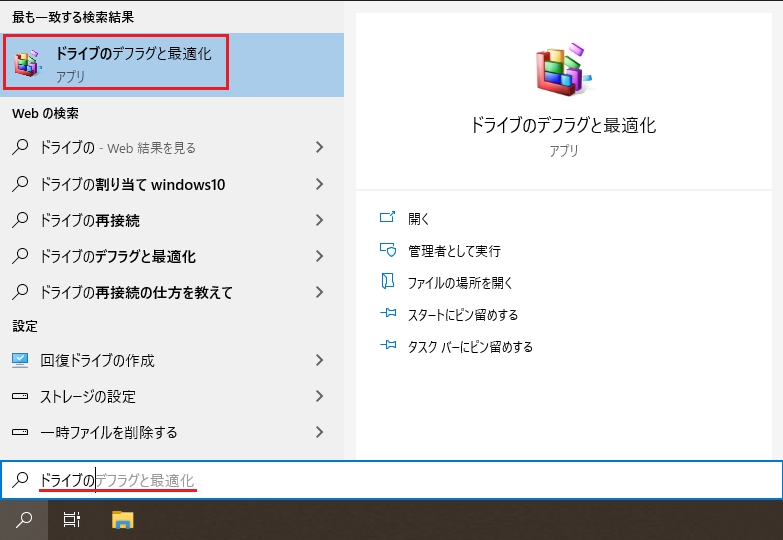
Task: Click the large defrag app icon in preview pane
Action: [563, 71]
